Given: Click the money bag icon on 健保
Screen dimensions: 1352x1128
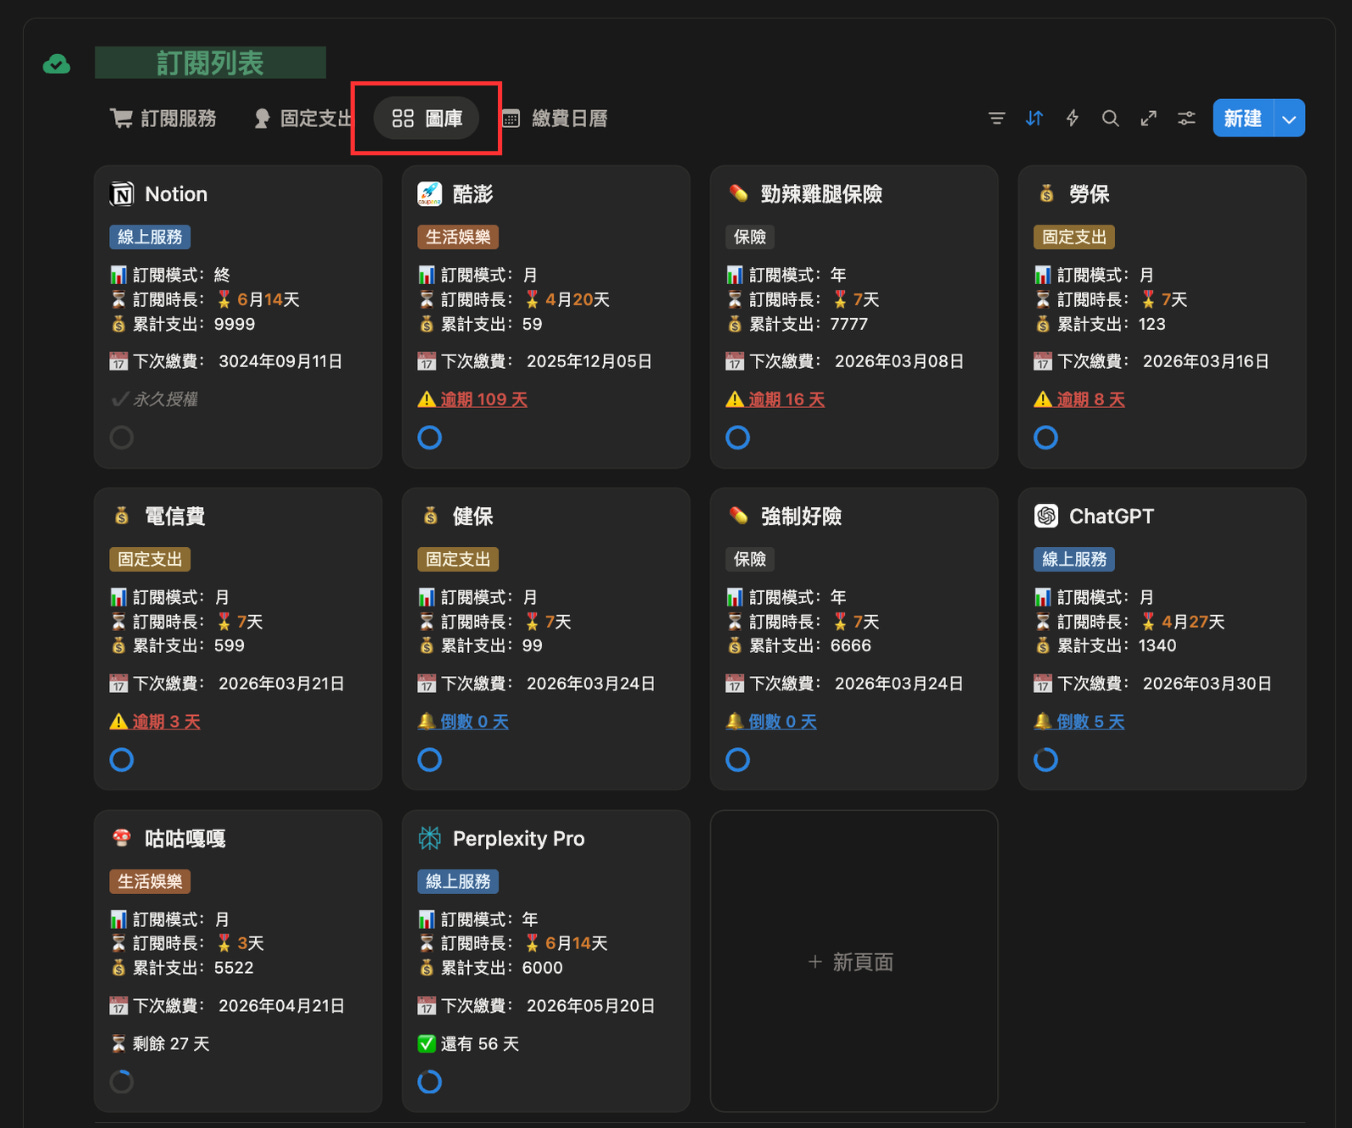Looking at the screenshot, I should click(x=430, y=515).
